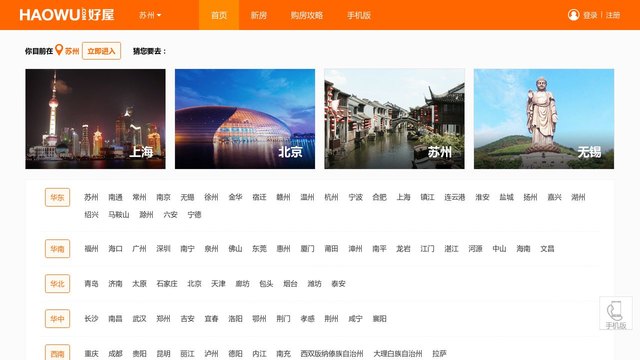
Task: Open the 新房 navigation tab
Action: coord(258,15)
